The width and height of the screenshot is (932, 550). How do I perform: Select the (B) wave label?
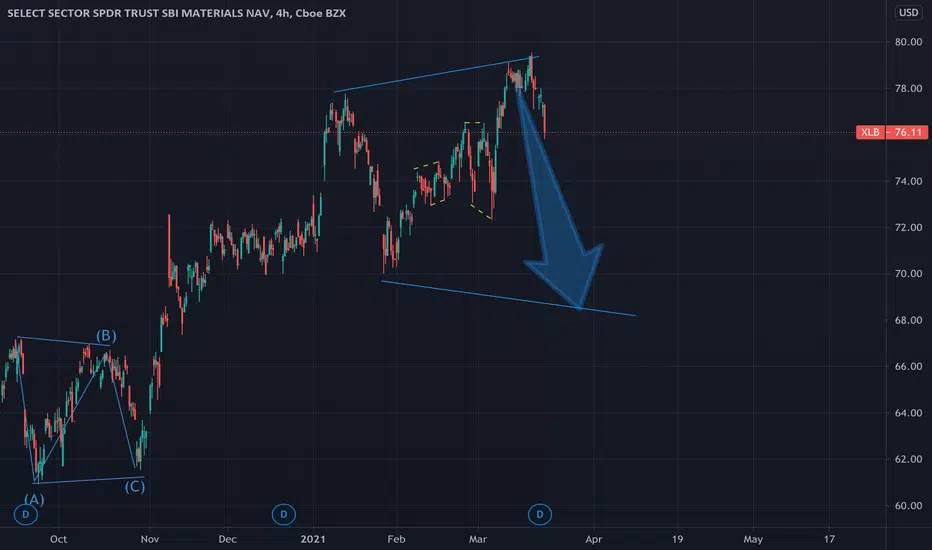pos(106,335)
